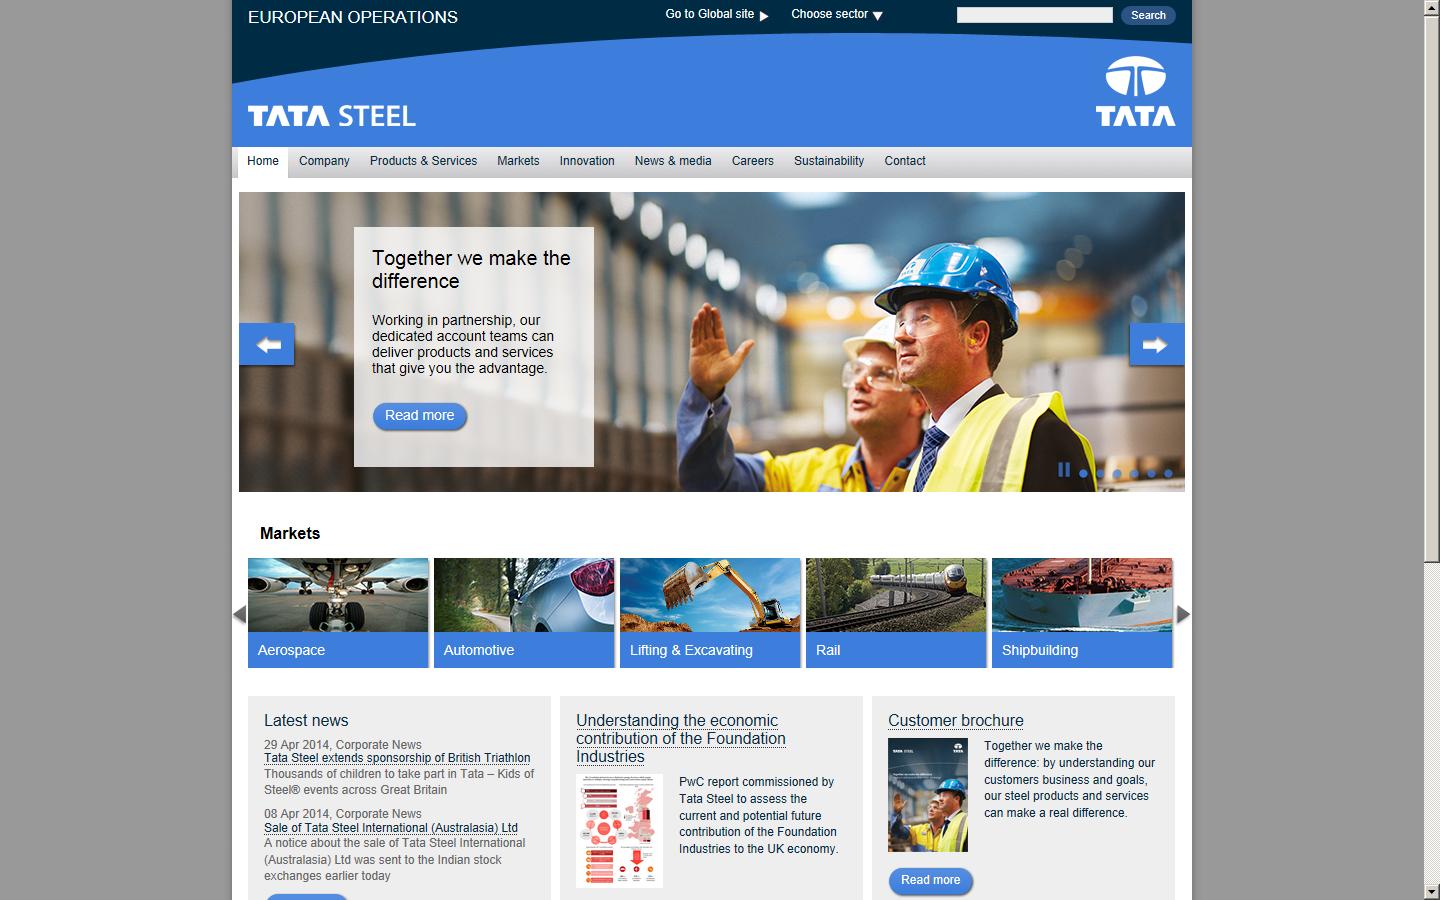1440x900 pixels.
Task: Click the Go to Global site arrow
Action: point(763,15)
